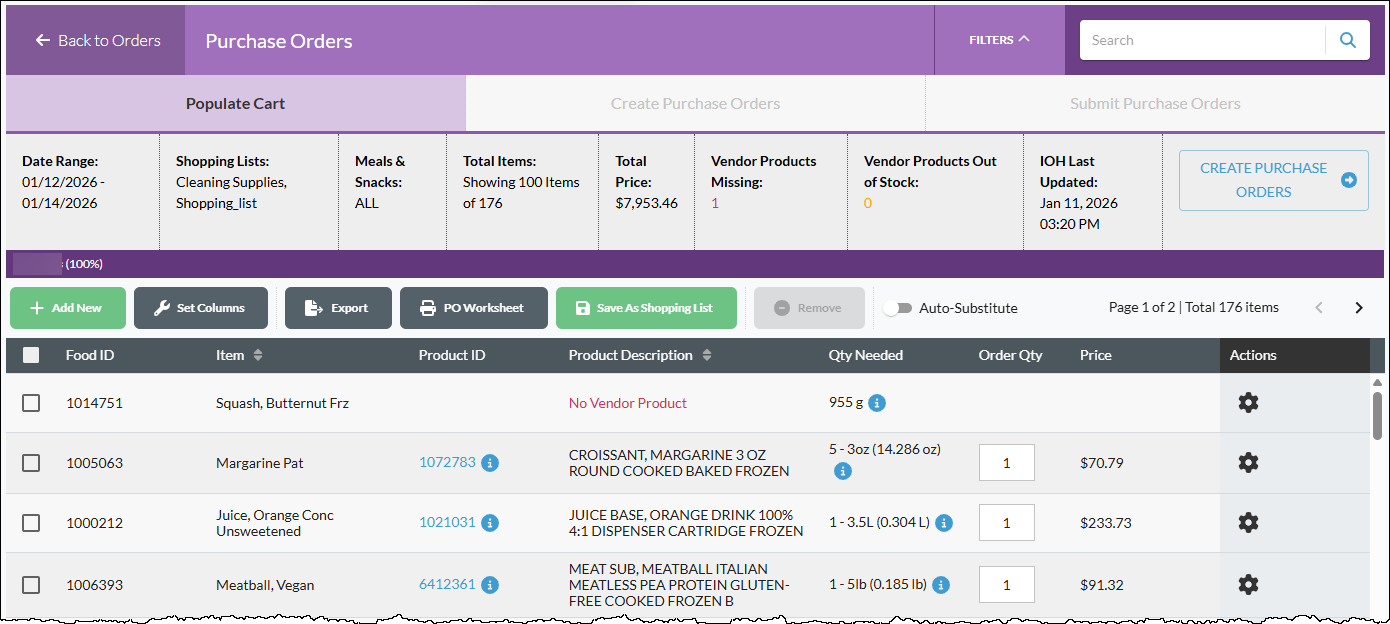Click info icon next to 955 g quantity

pyautogui.click(x=877, y=403)
